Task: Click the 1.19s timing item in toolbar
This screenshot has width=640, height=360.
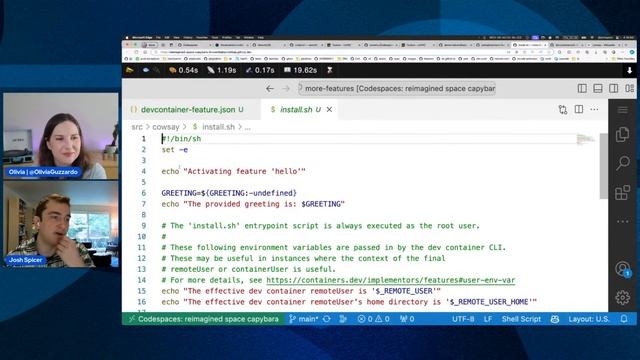Action: pyautogui.click(x=222, y=70)
